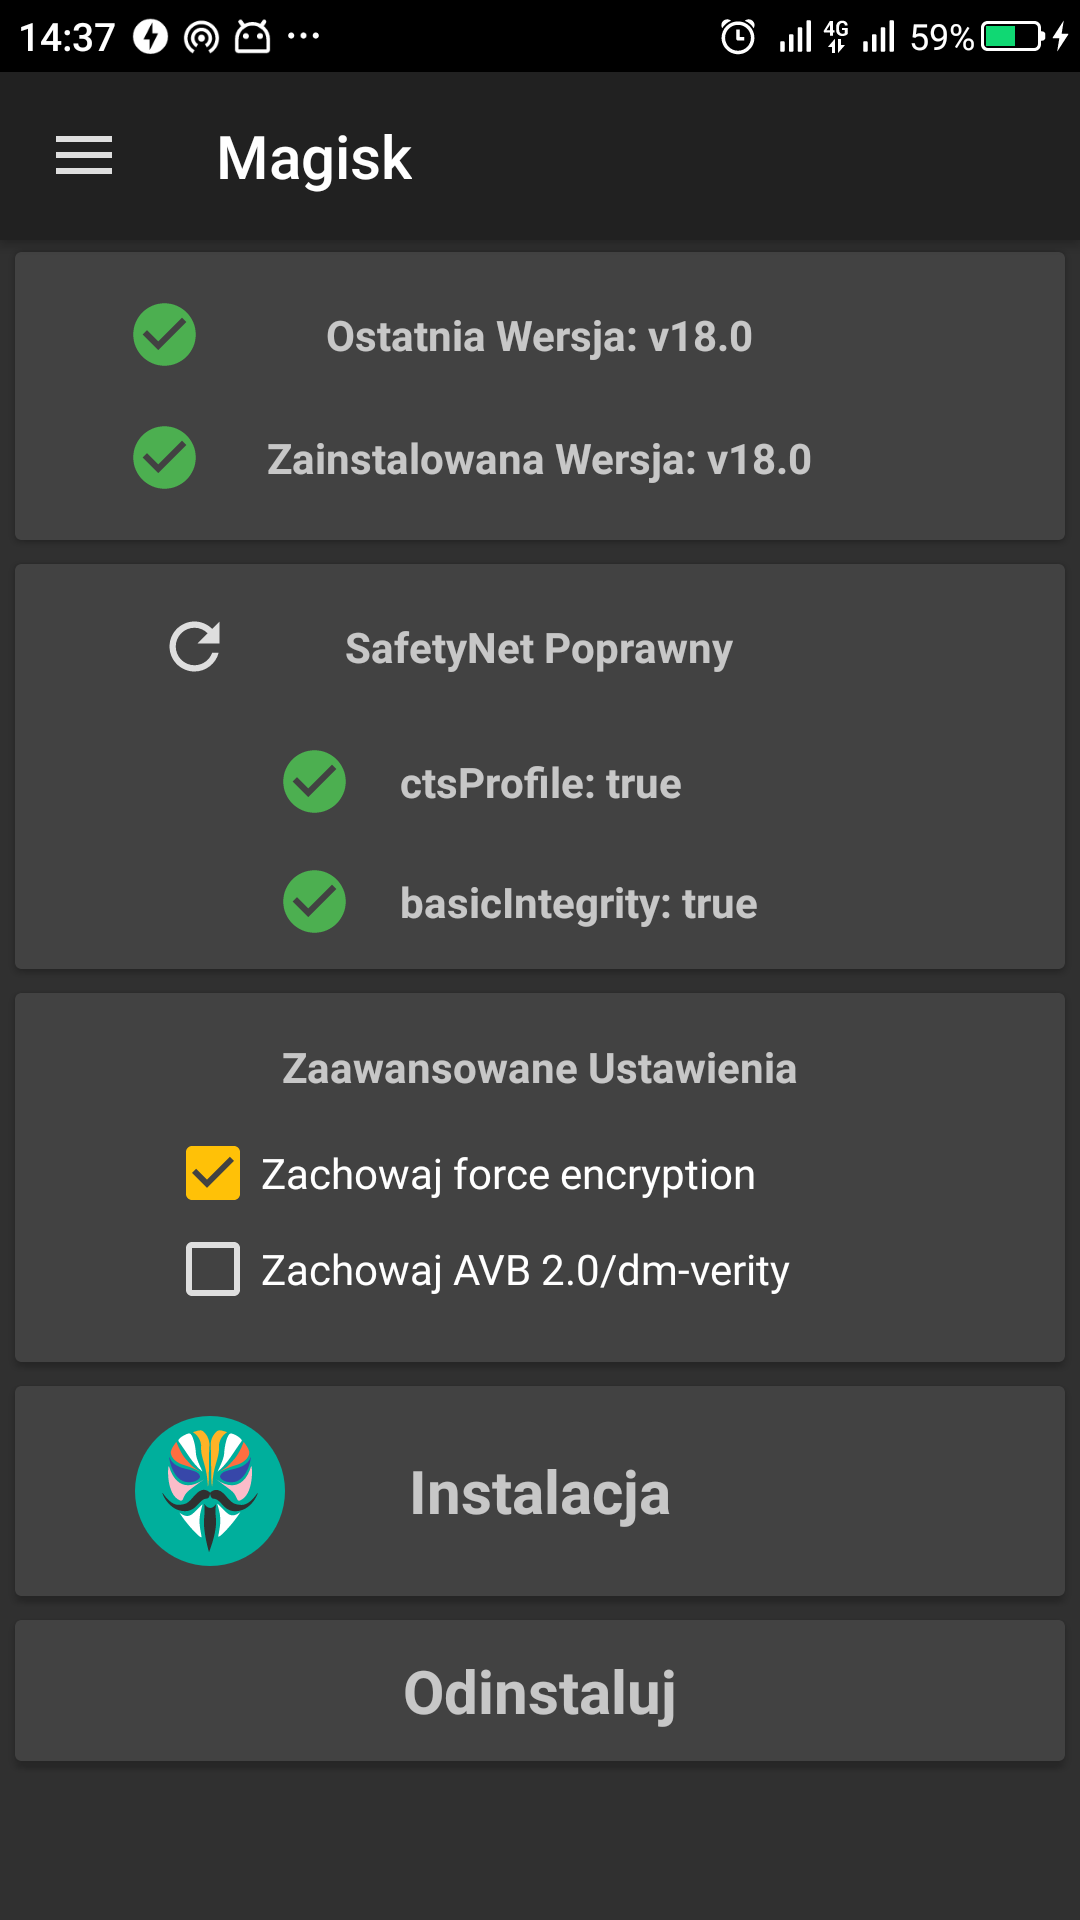
Task: Tap the battery indicator in status bar
Action: point(1013,38)
